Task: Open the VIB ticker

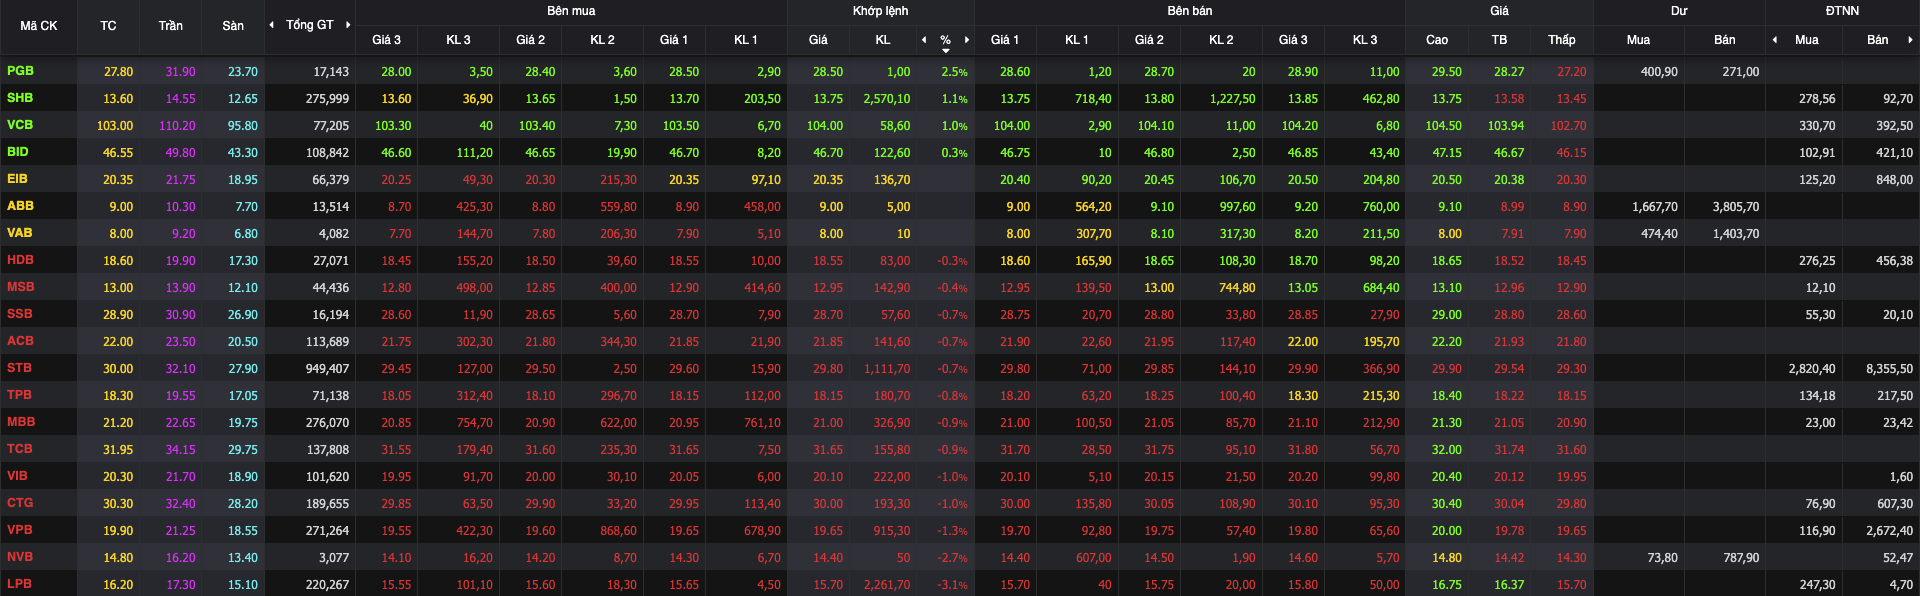Action: coord(18,476)
